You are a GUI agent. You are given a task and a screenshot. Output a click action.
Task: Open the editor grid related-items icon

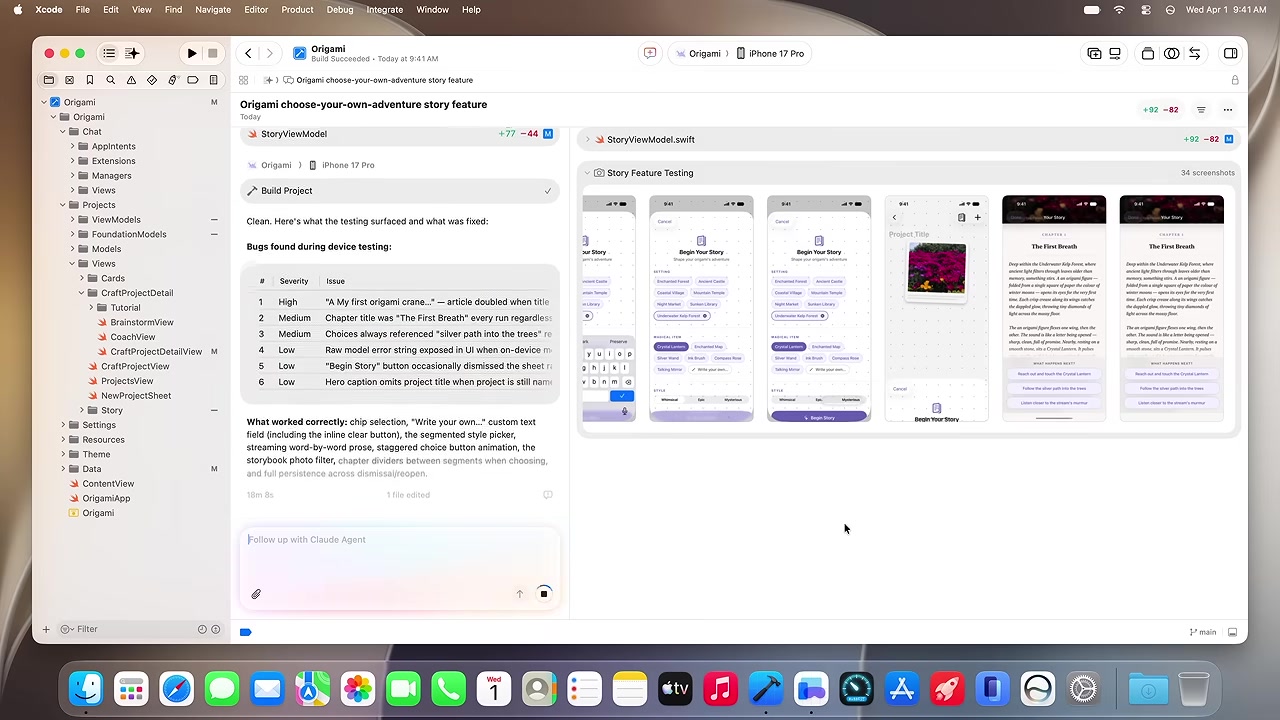coord(243,80)
